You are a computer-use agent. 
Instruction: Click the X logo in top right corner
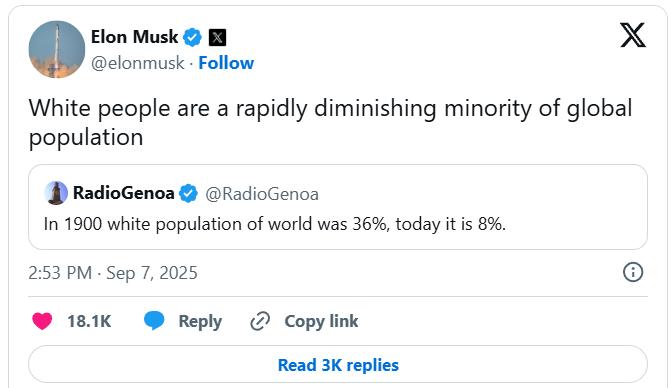point(633,35)
